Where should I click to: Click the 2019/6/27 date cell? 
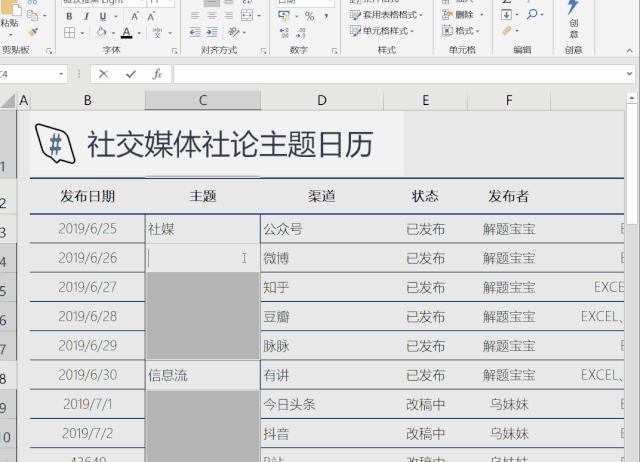point(87,287)
